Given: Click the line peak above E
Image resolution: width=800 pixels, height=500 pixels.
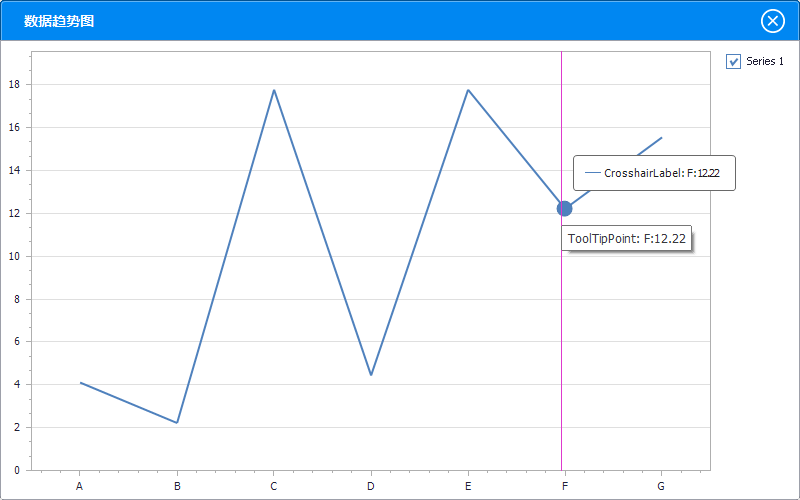Looking at the screenshot, I should pos(468,90).
